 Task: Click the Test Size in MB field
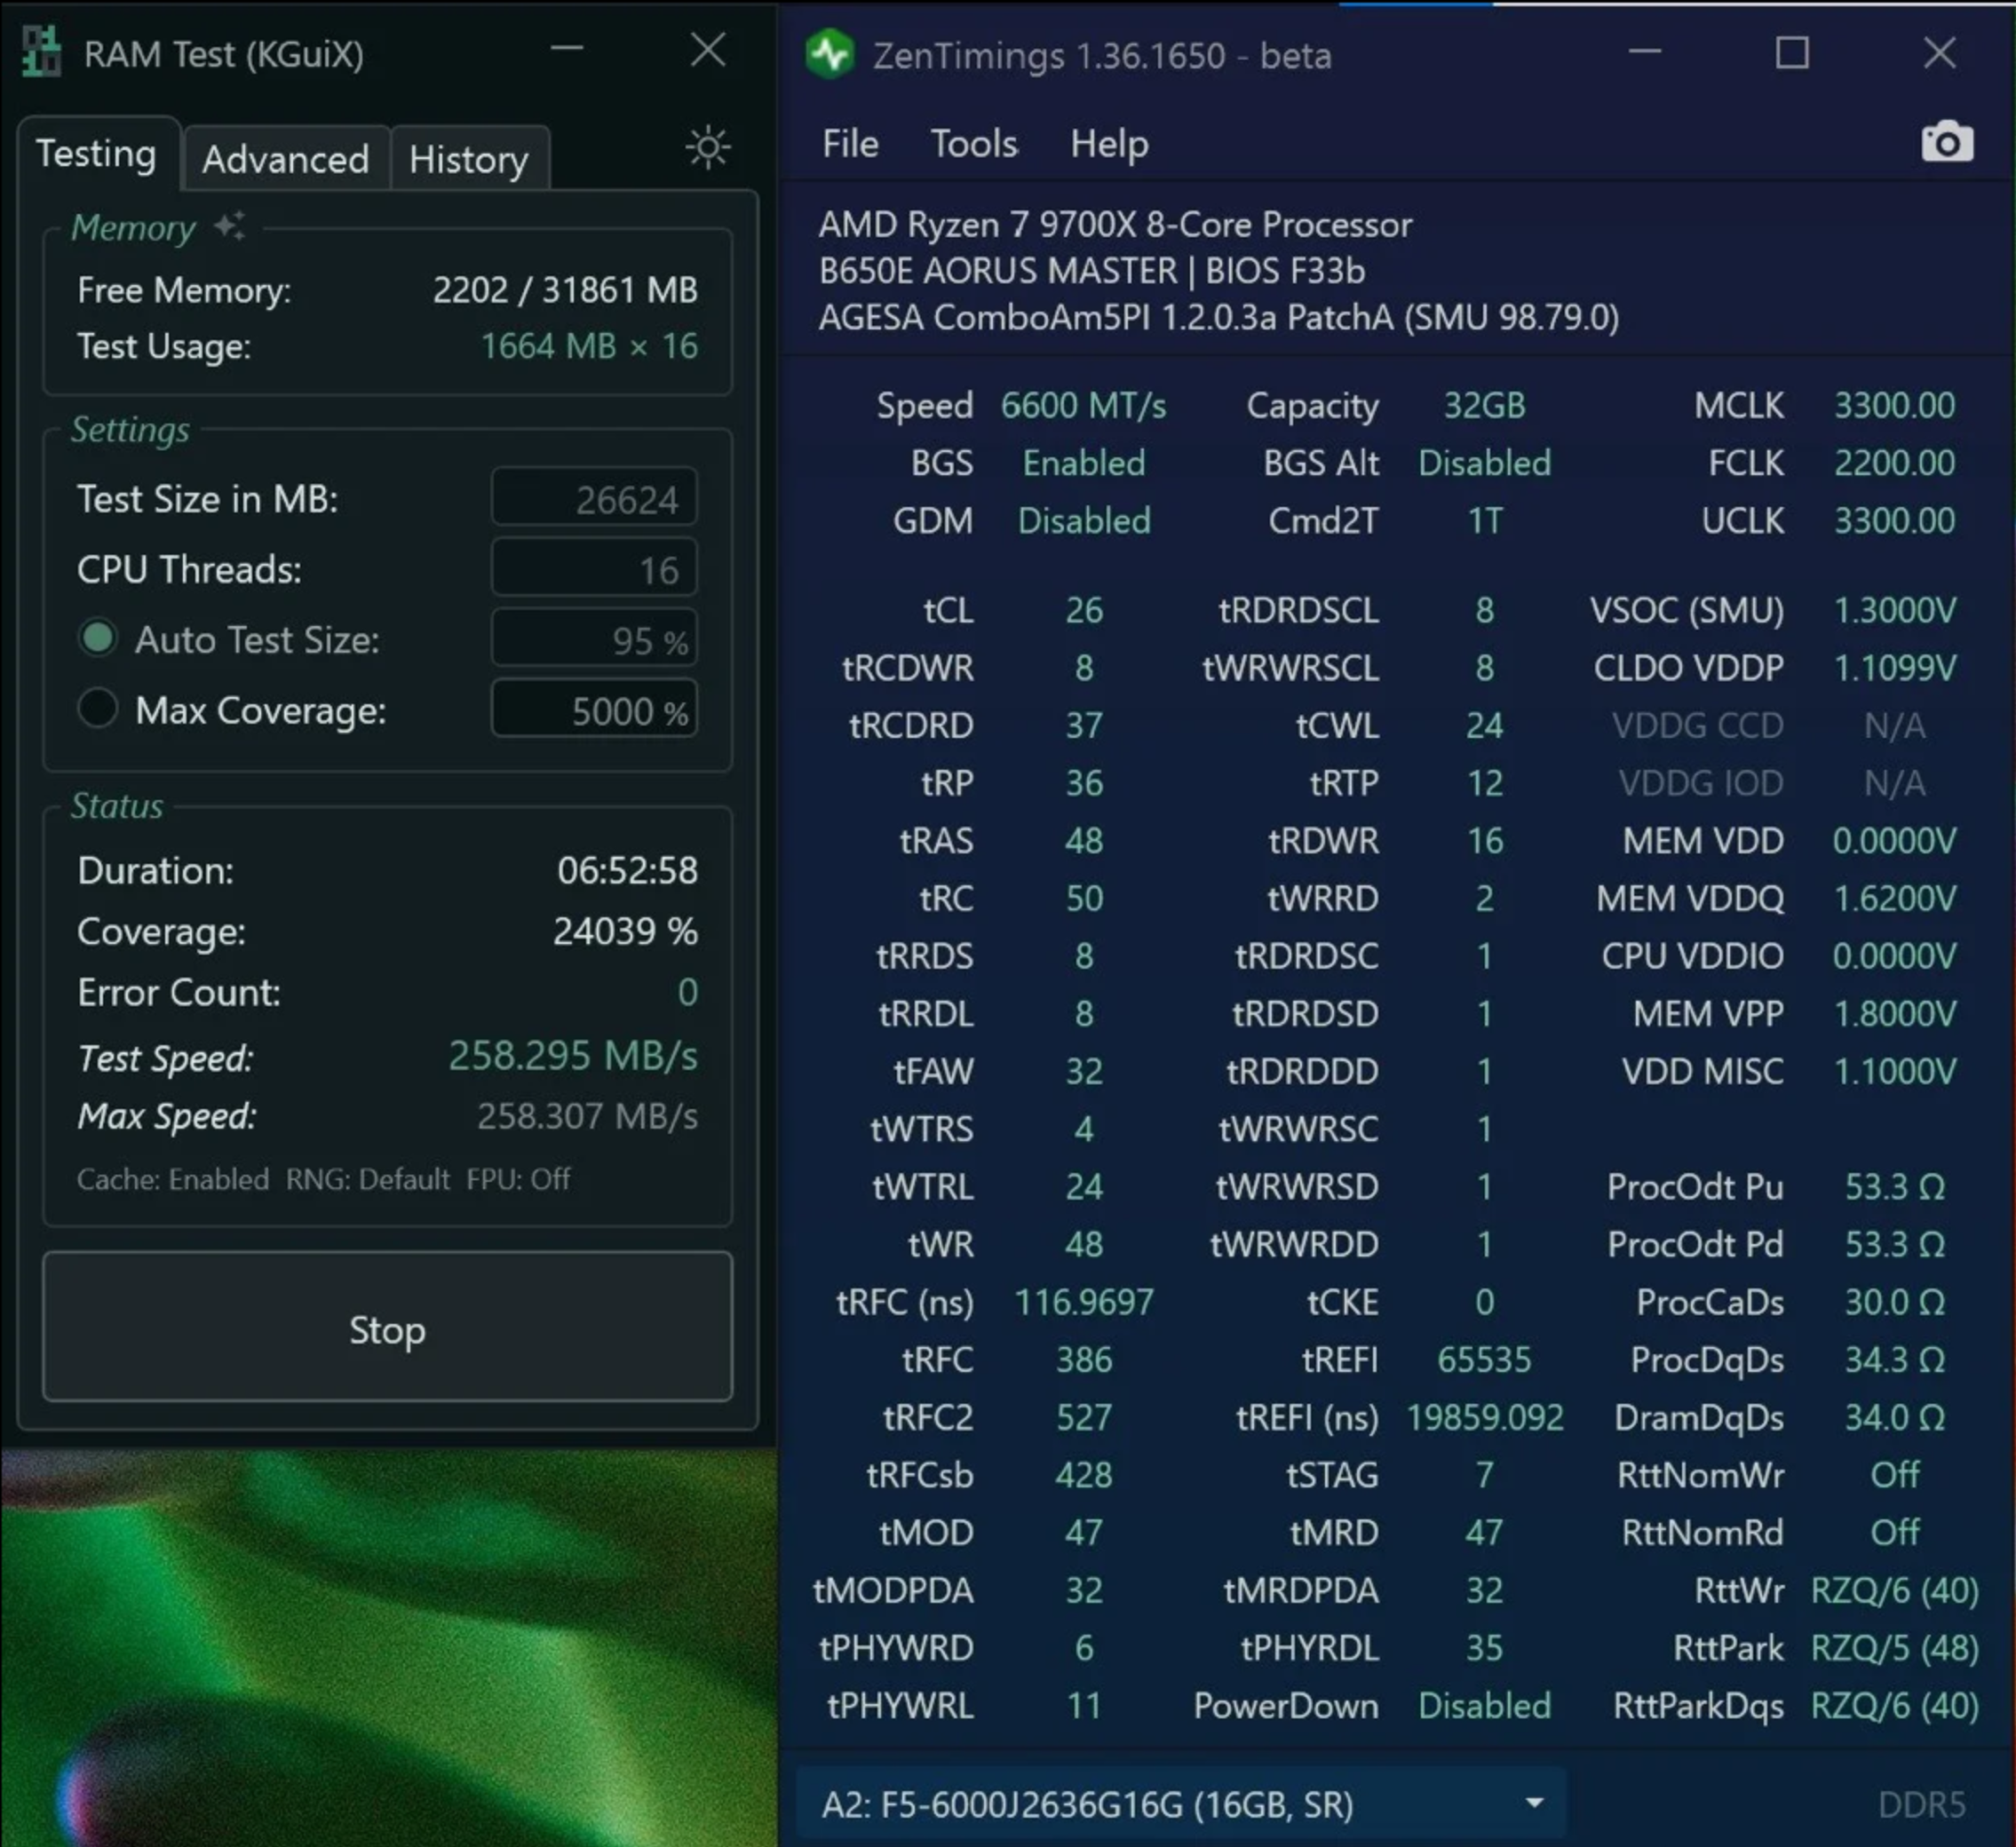(x=594, y=498)
